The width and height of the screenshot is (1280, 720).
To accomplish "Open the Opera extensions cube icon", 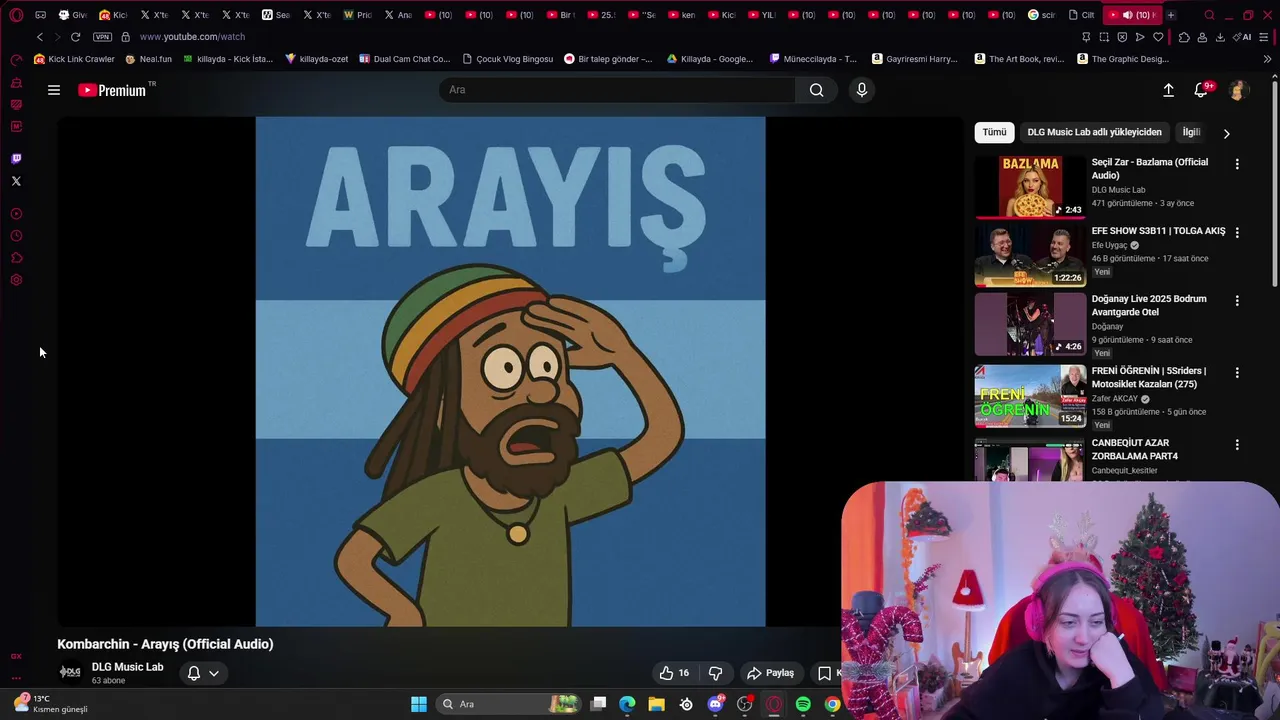I will click(1184, 37).
